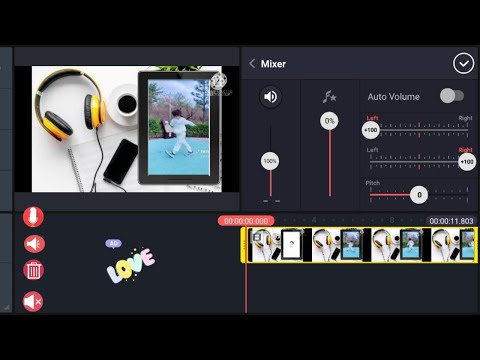Click the 0% effect slider knob
This screenshot has height=360, width=480.
[329, 121]
